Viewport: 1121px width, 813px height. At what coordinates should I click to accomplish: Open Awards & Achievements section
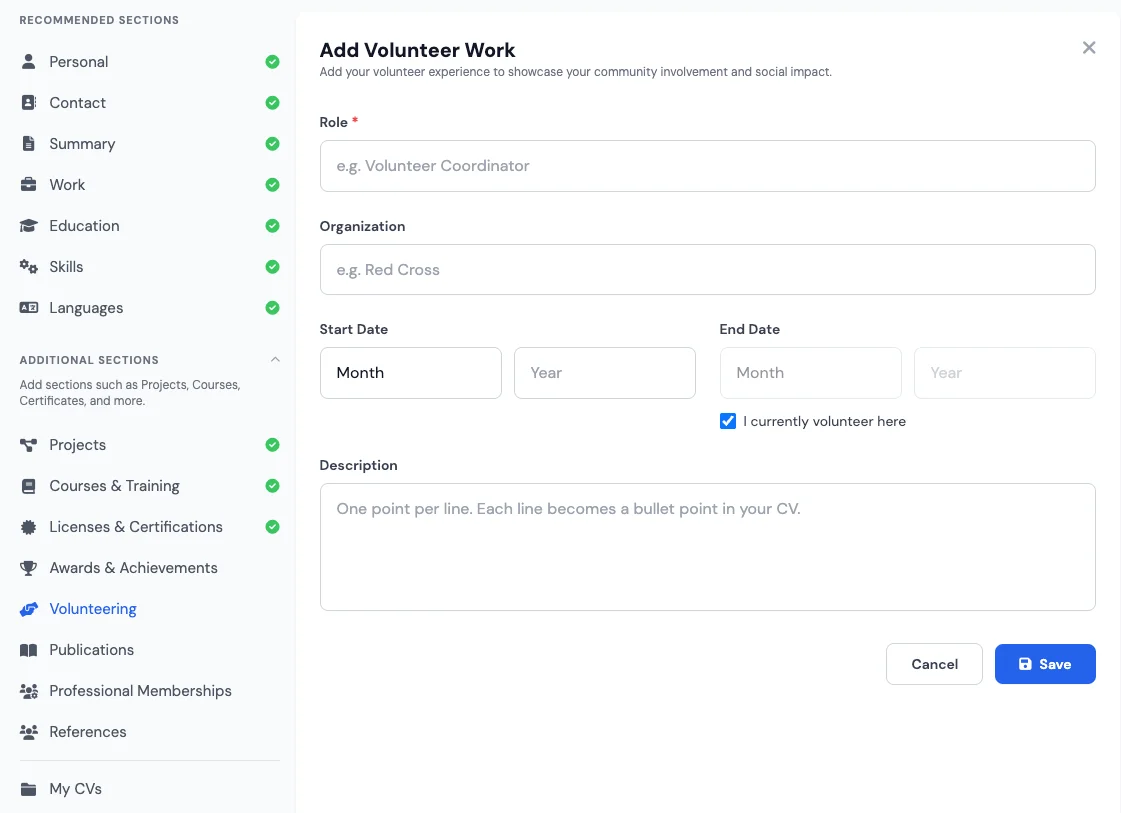(149, 568)
